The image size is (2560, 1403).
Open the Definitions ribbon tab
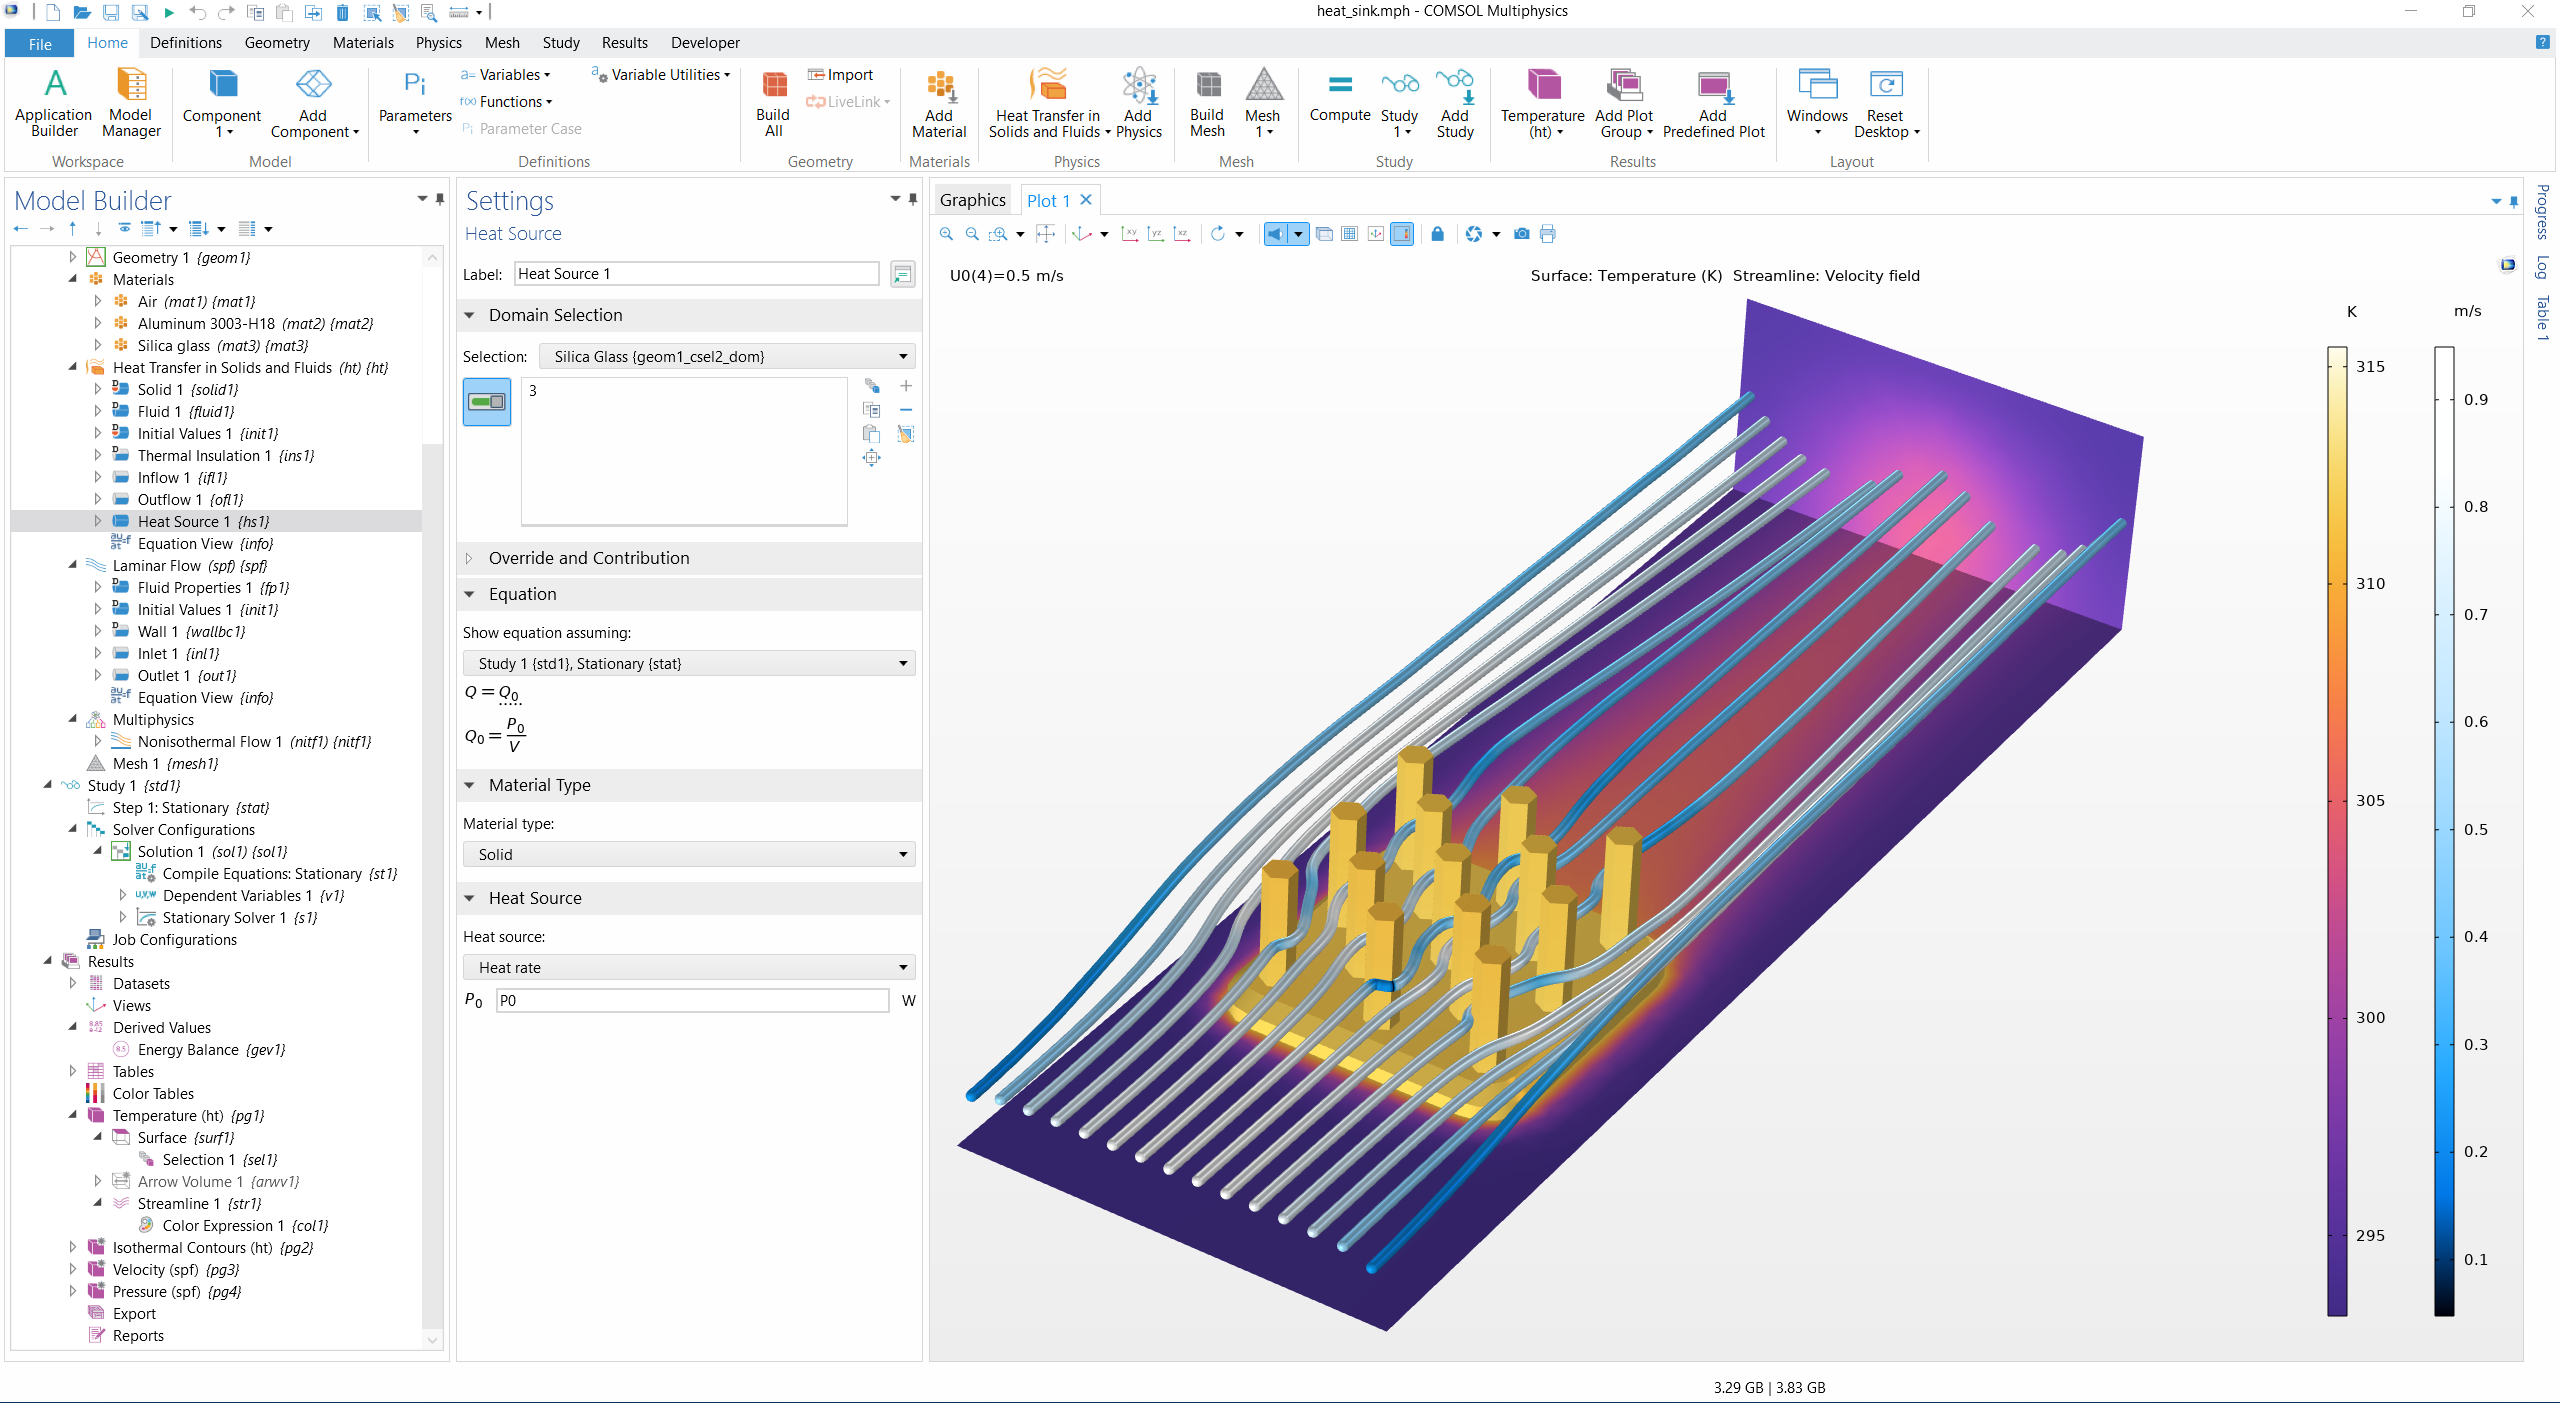click(x=186, y=43)
